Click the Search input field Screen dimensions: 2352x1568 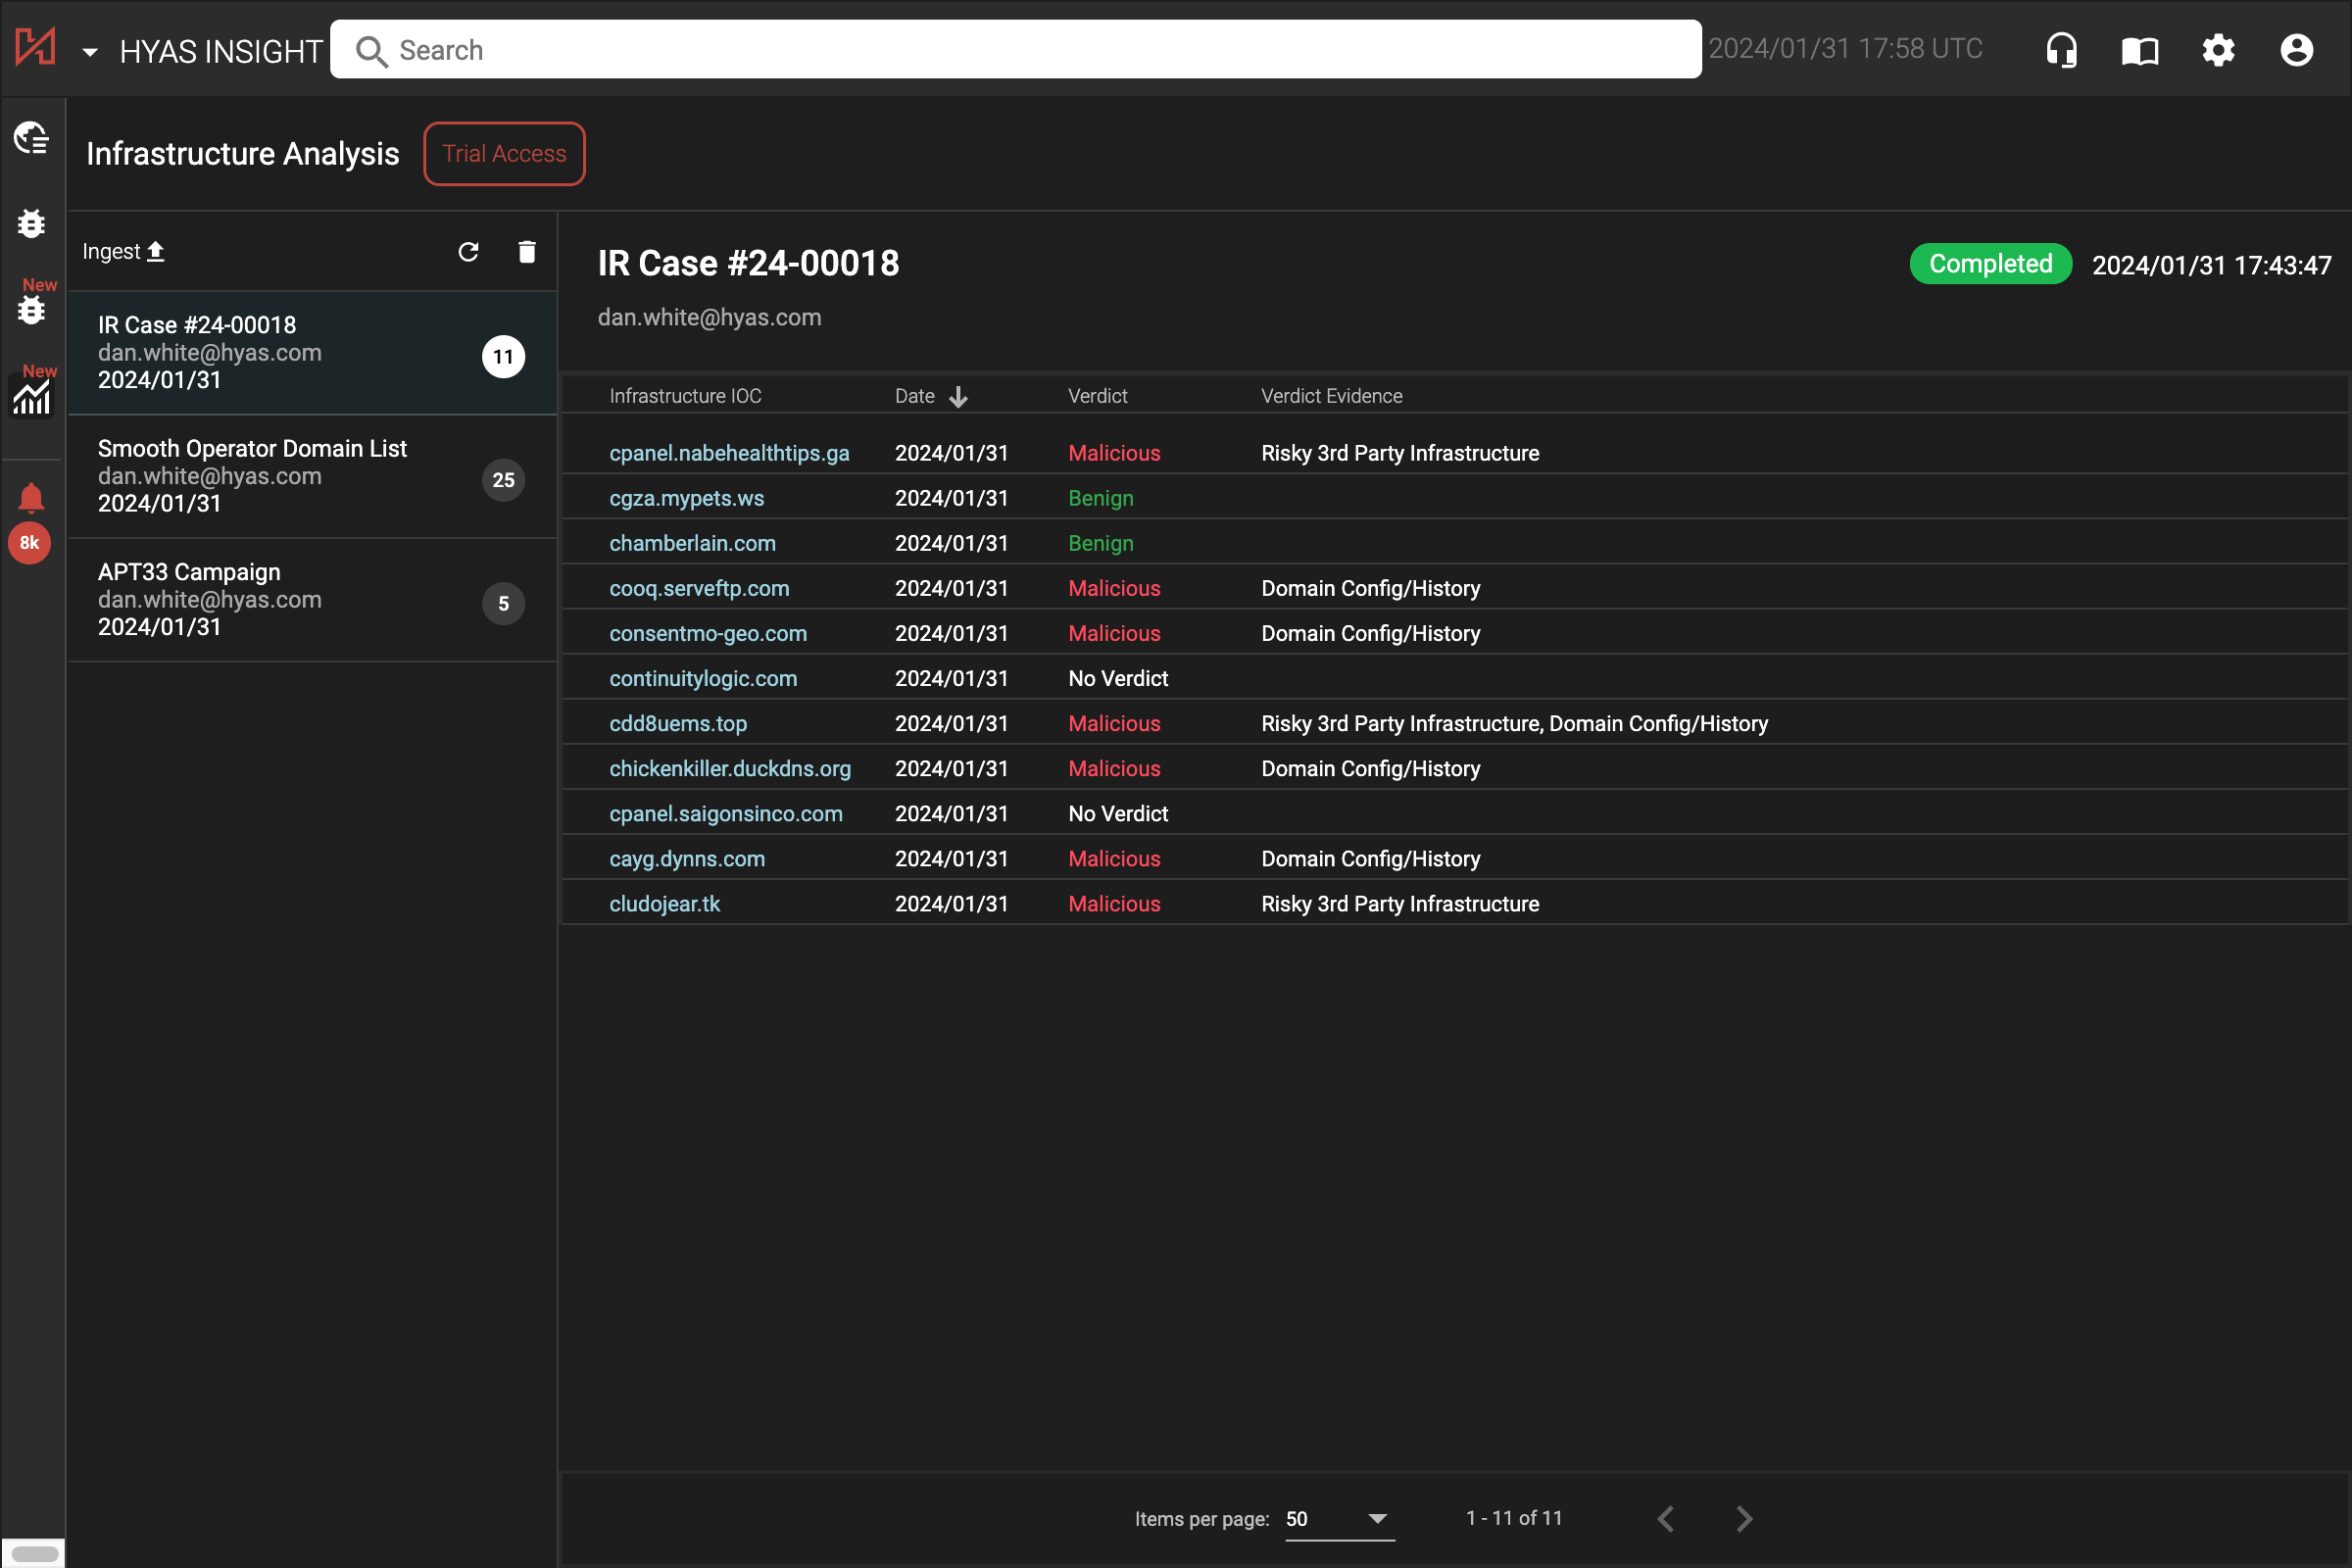(1015, 49)
